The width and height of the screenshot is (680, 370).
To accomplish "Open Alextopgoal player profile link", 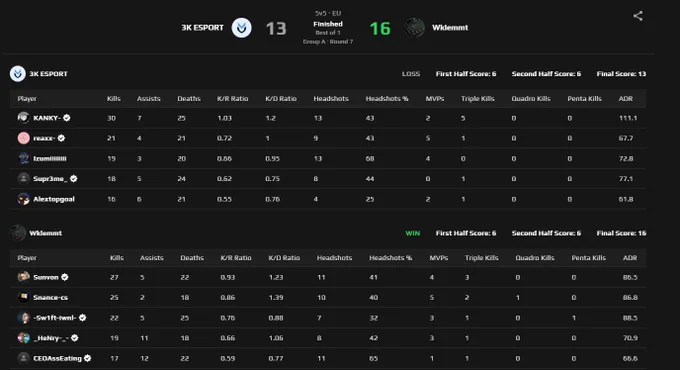I will pyautogui.click(x=54, y=199).
